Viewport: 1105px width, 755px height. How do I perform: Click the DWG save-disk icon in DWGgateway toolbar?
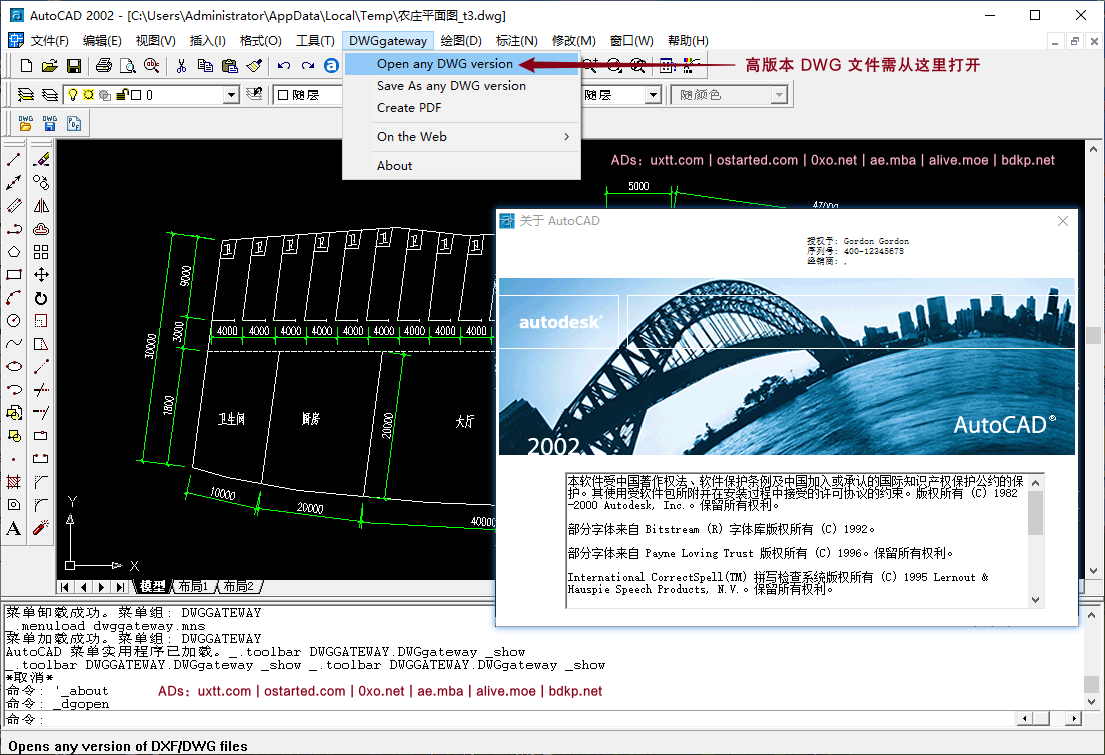point(49,123)
